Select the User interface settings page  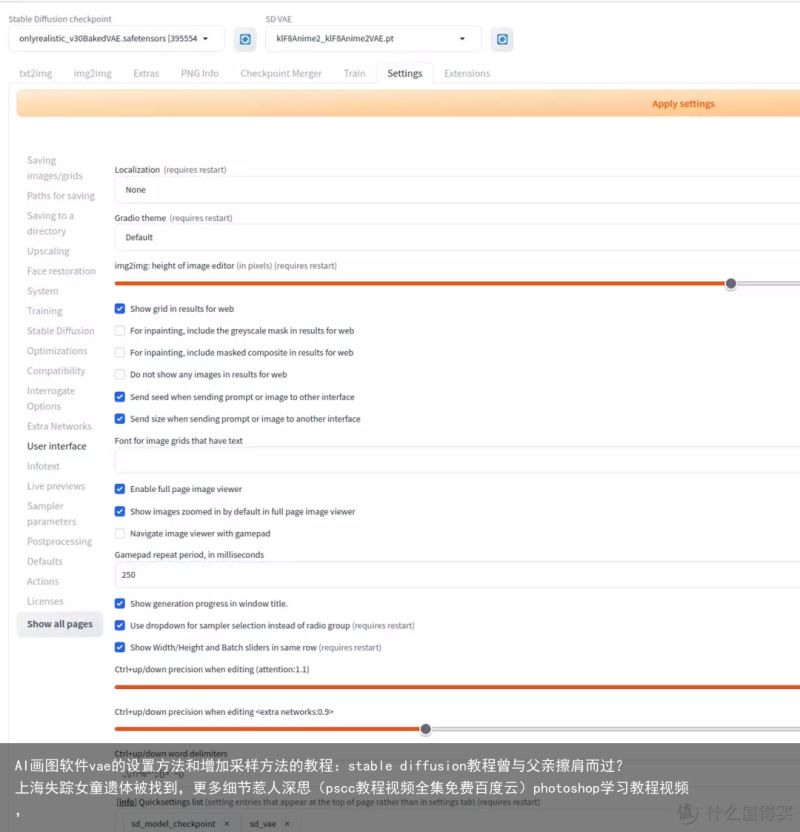coord(57,446)
